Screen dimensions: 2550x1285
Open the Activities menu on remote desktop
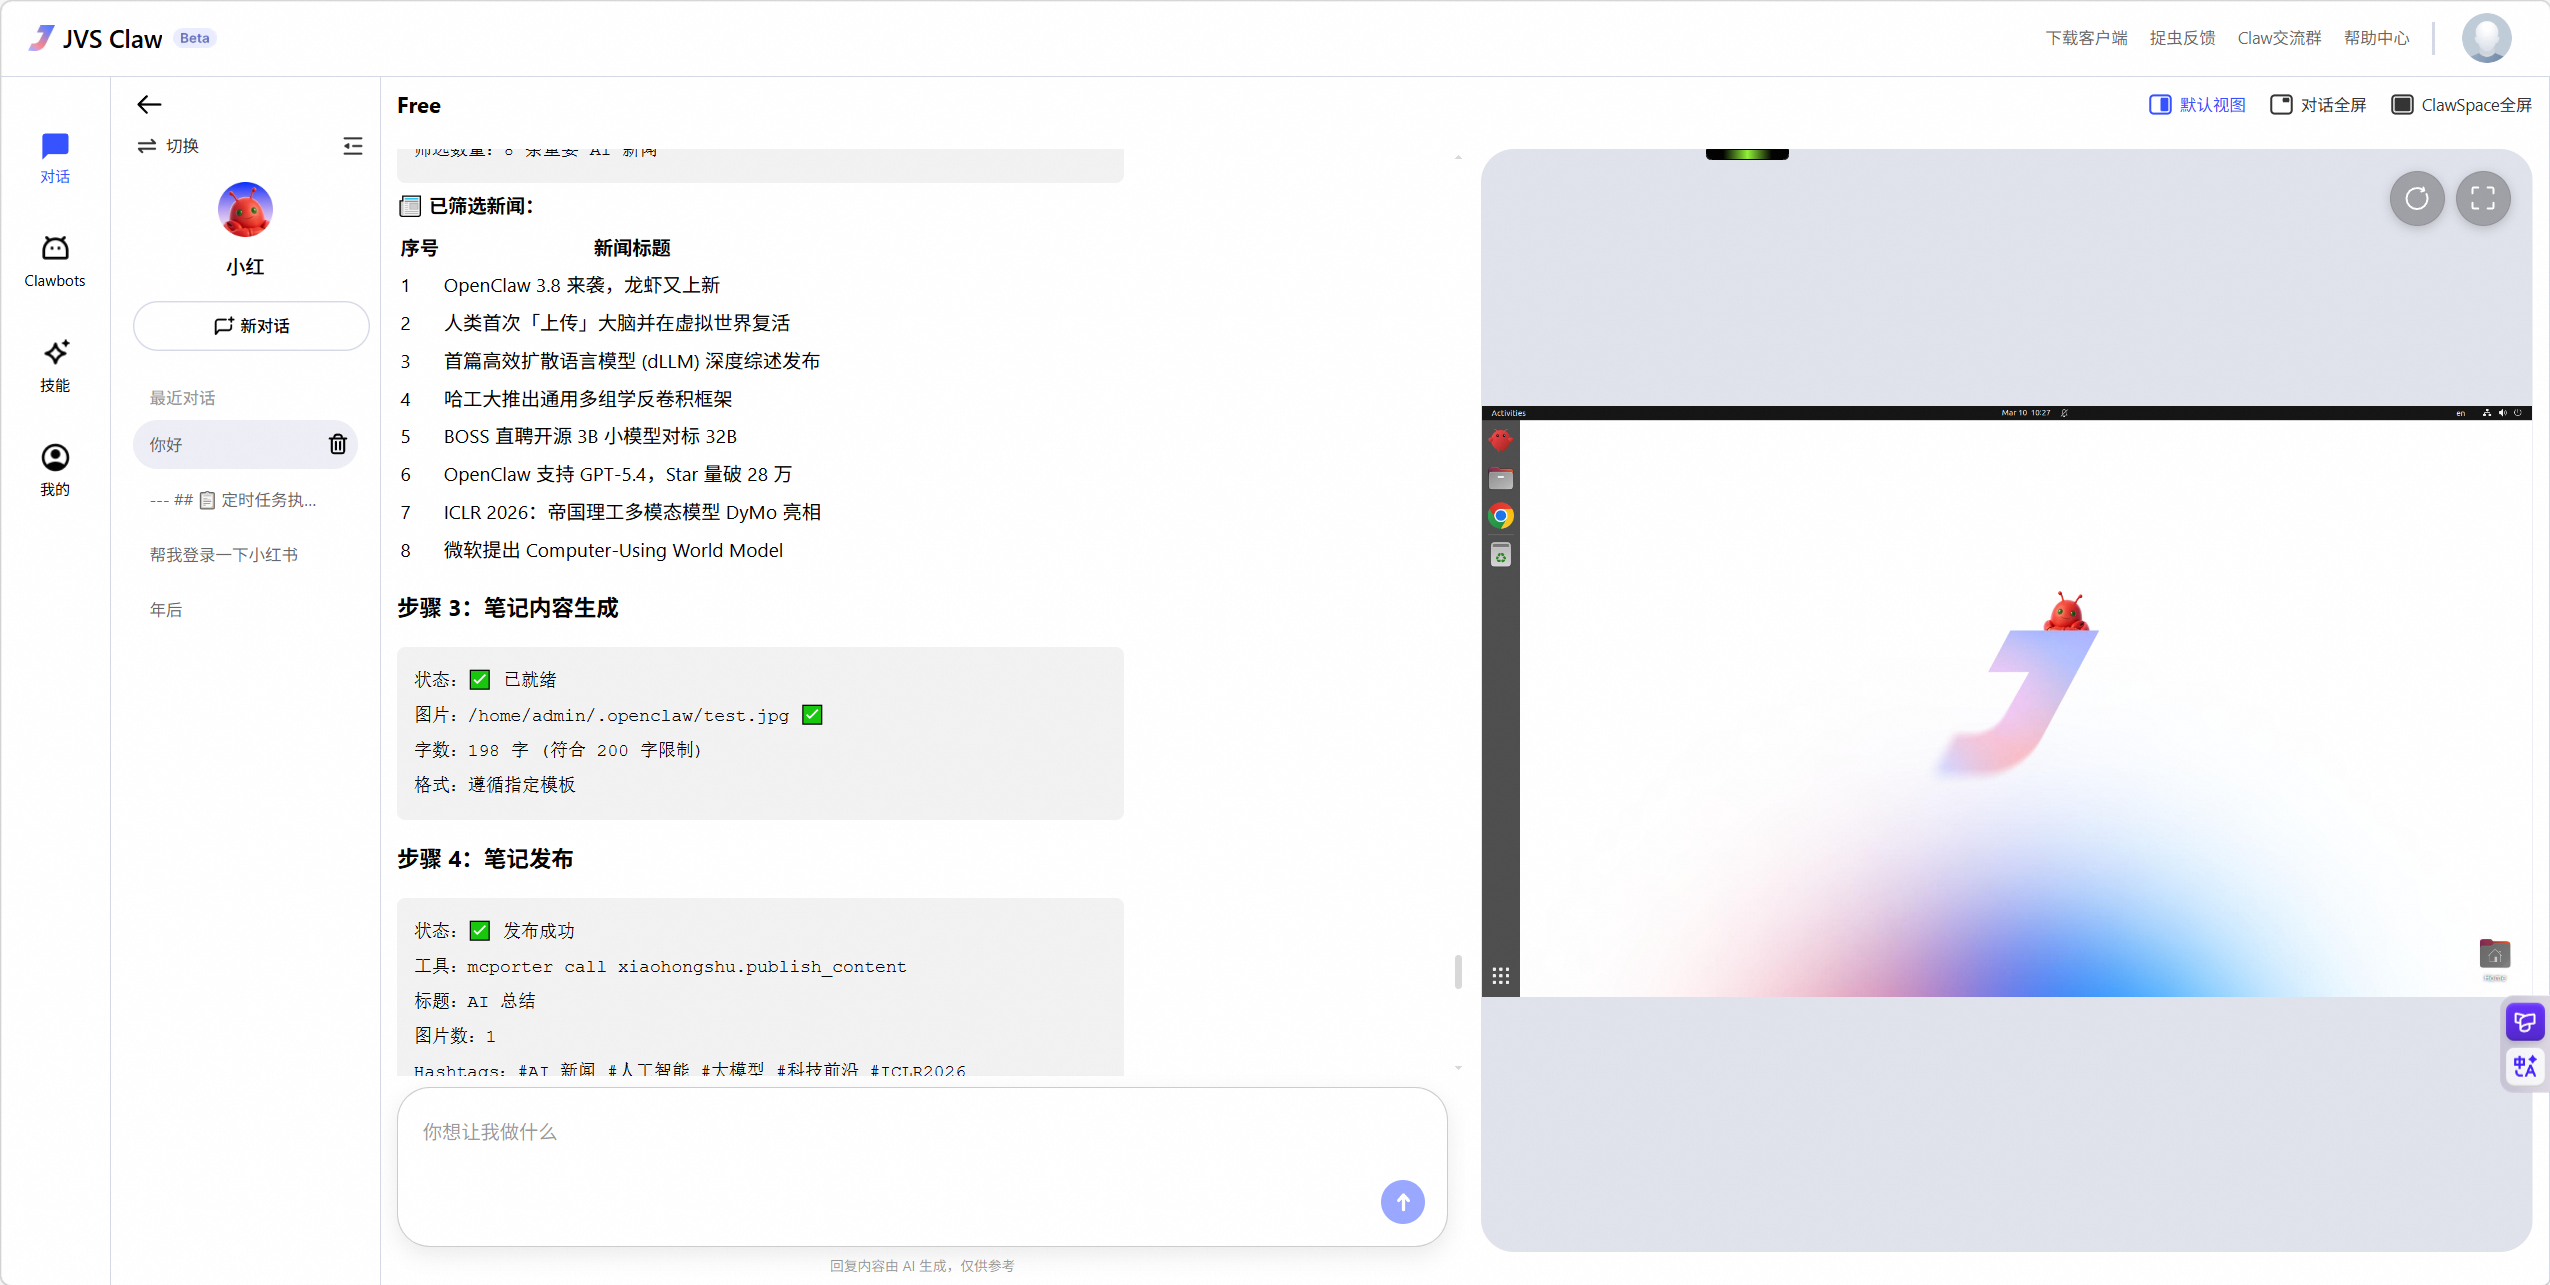[x=1509, y=412]
